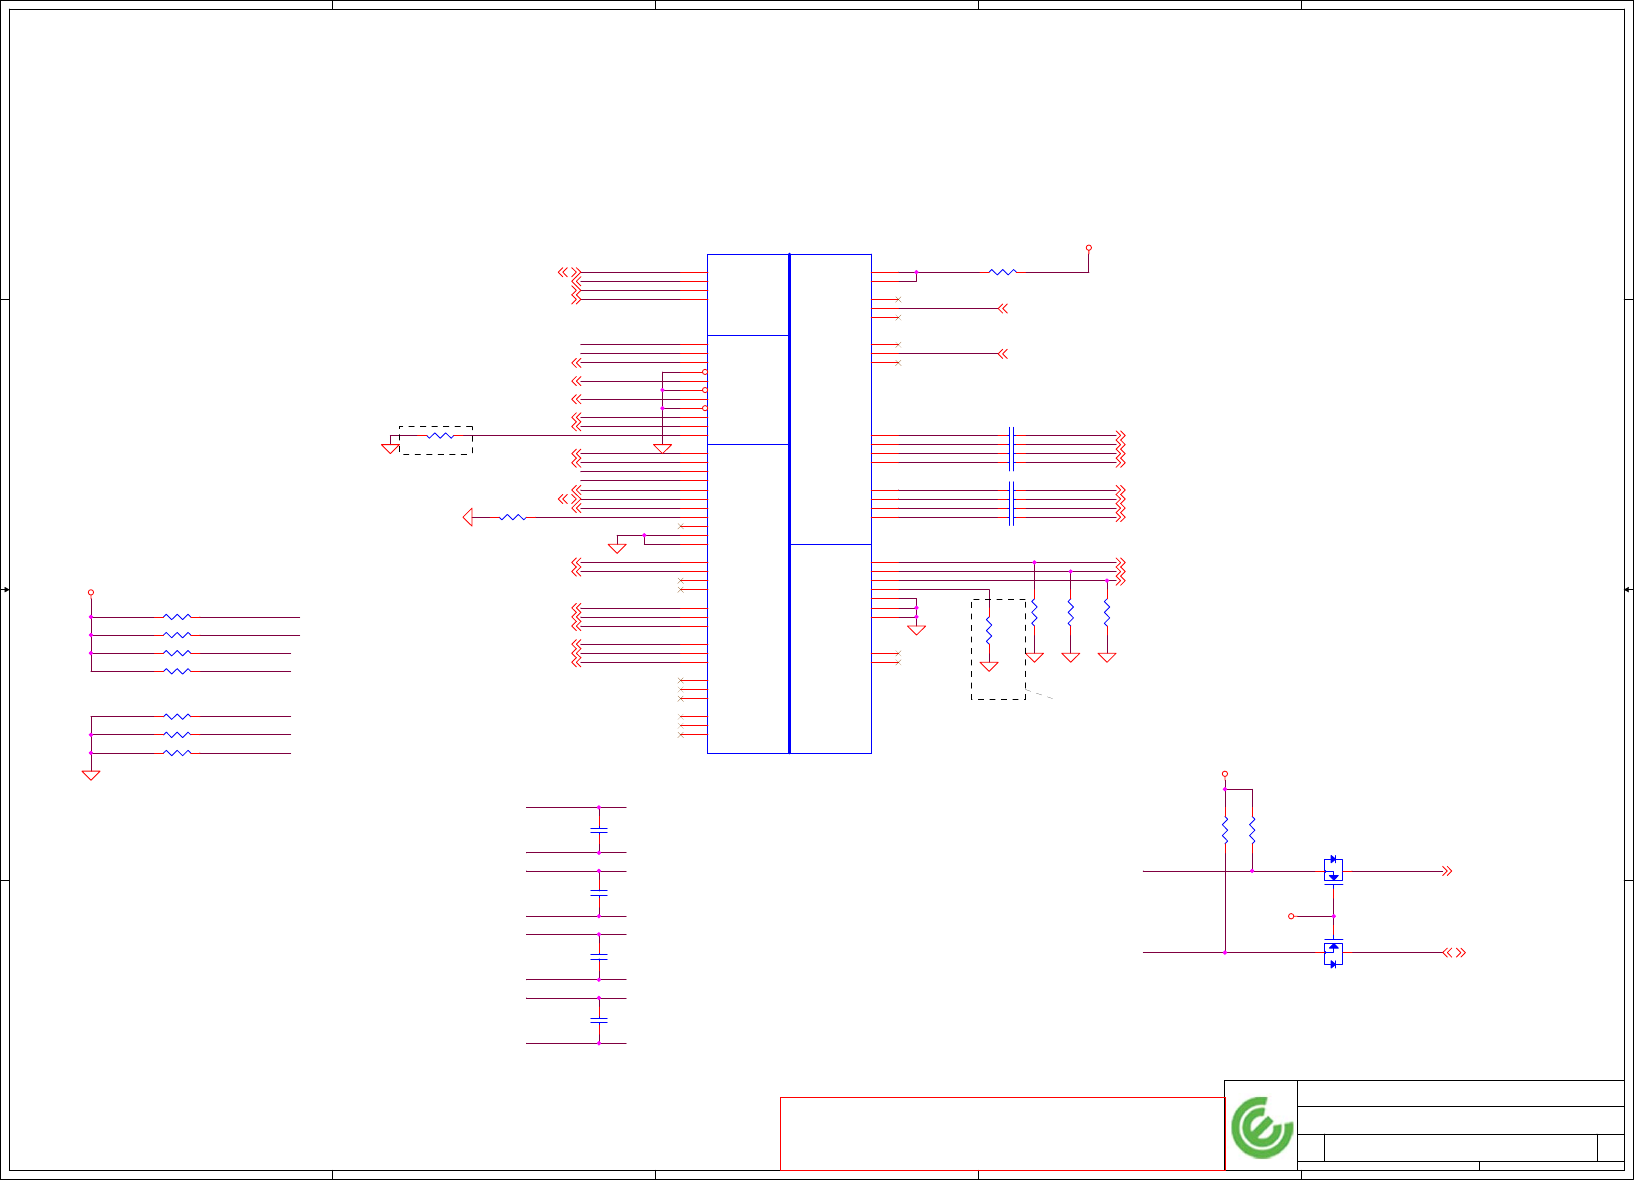Select the resistor beside the left-pointing arrow

(512, 517)
